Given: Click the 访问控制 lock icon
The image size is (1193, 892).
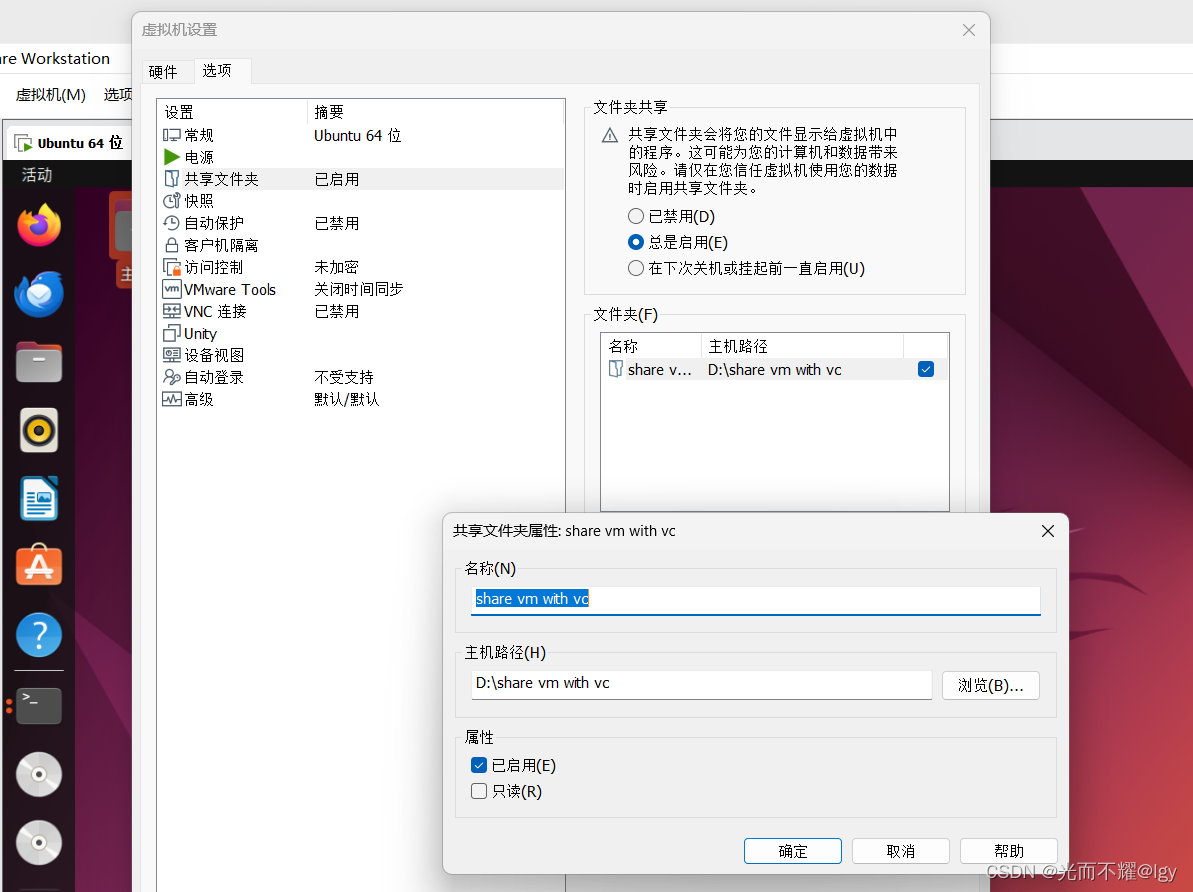Looking at the screenshot, I should click(x=171, y=267).
